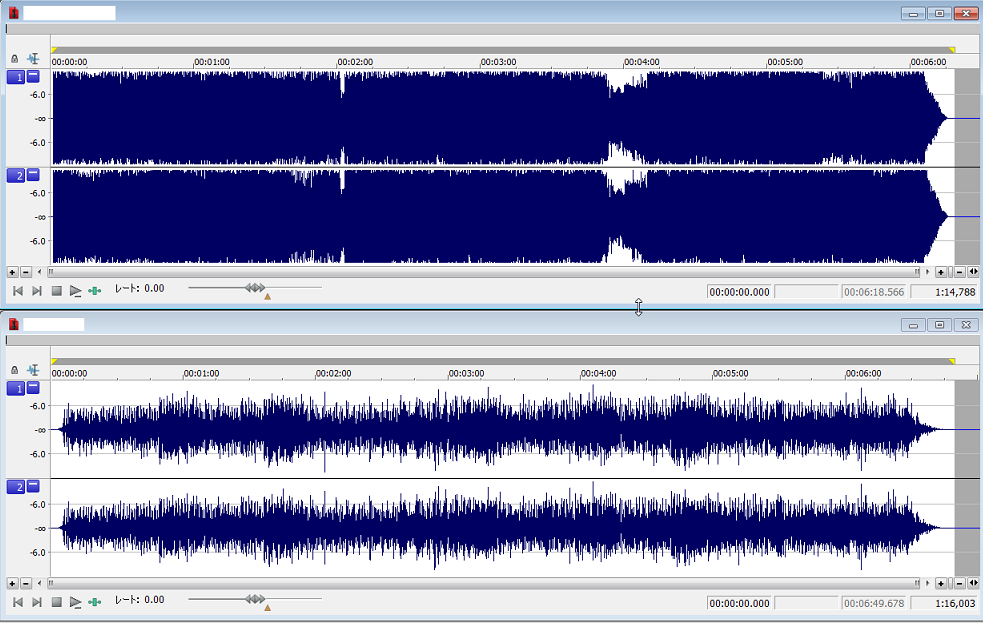Select the edit tool icon in the upper data window
The width and height of the screenshot is (983, 623).
pyautogui.click(x=33, y=59)
